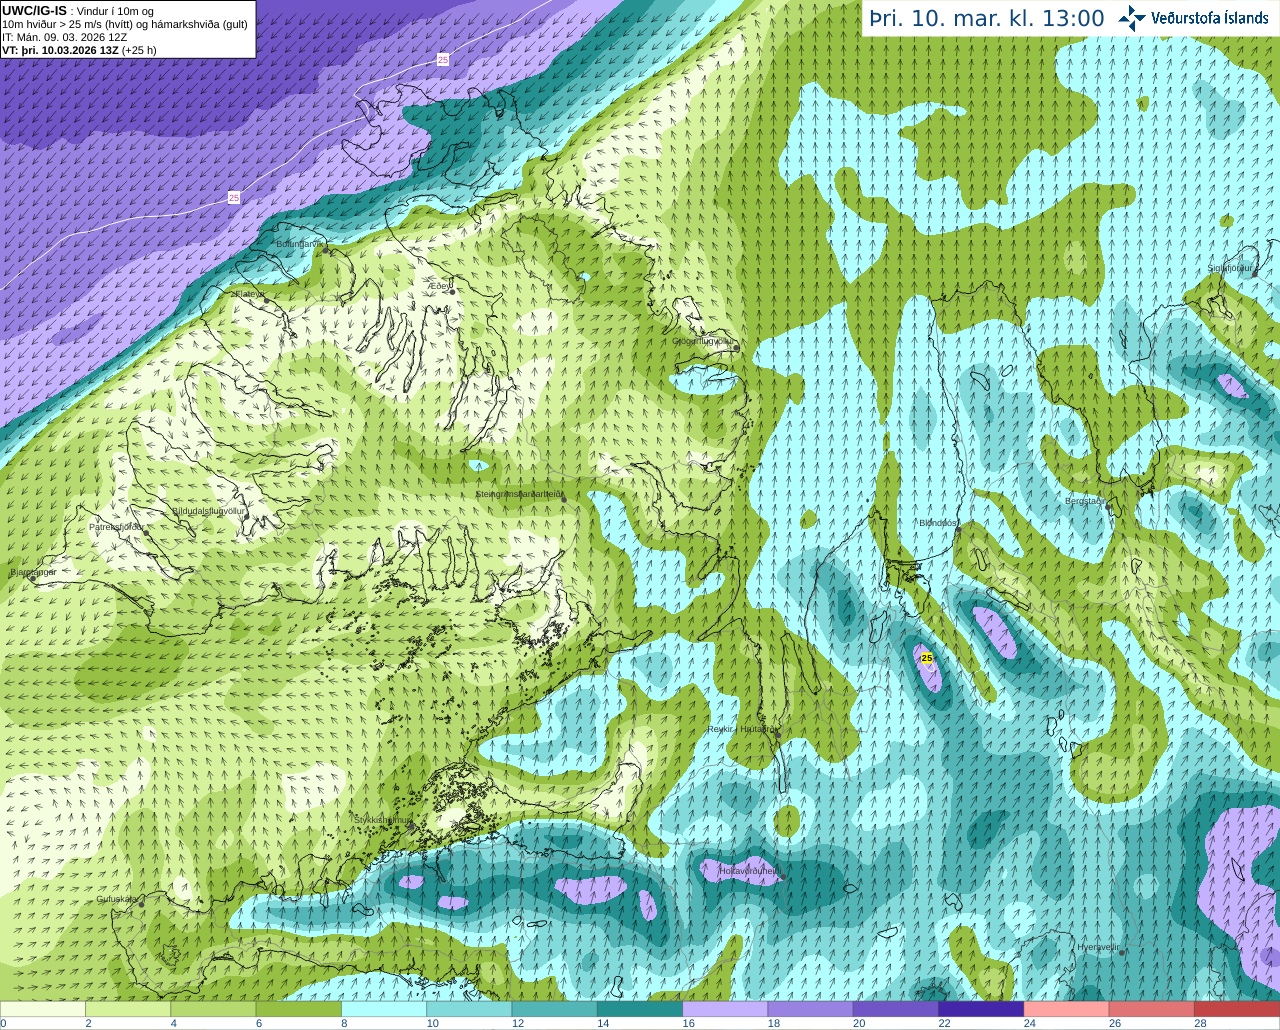The width and height of the screenshot is (1280, 1030).
Task: Click the 12–14 m/s teal legend swatch
Action: click(x=555, y=1009)
